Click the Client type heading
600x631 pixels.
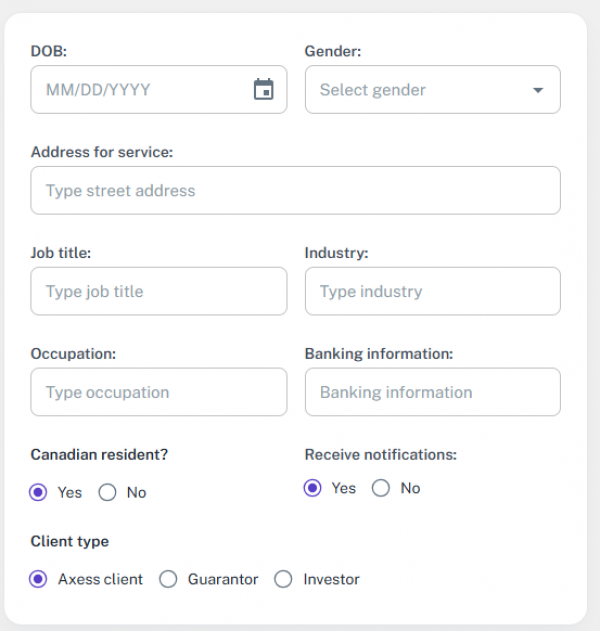70,542
